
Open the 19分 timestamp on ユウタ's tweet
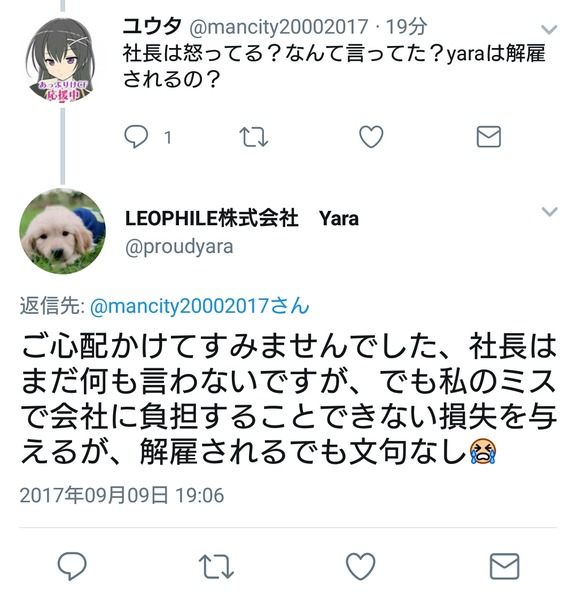[x=406, y=27]
